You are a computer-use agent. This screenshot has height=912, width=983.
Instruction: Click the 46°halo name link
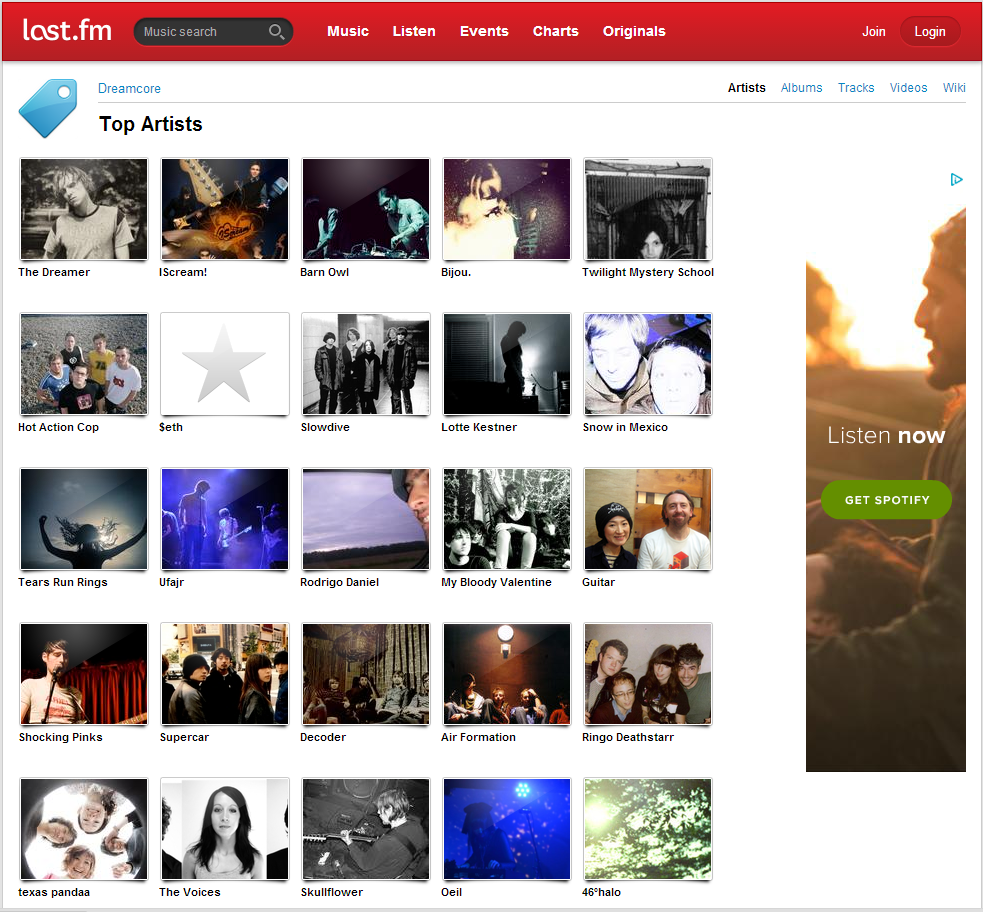point(601,892)
